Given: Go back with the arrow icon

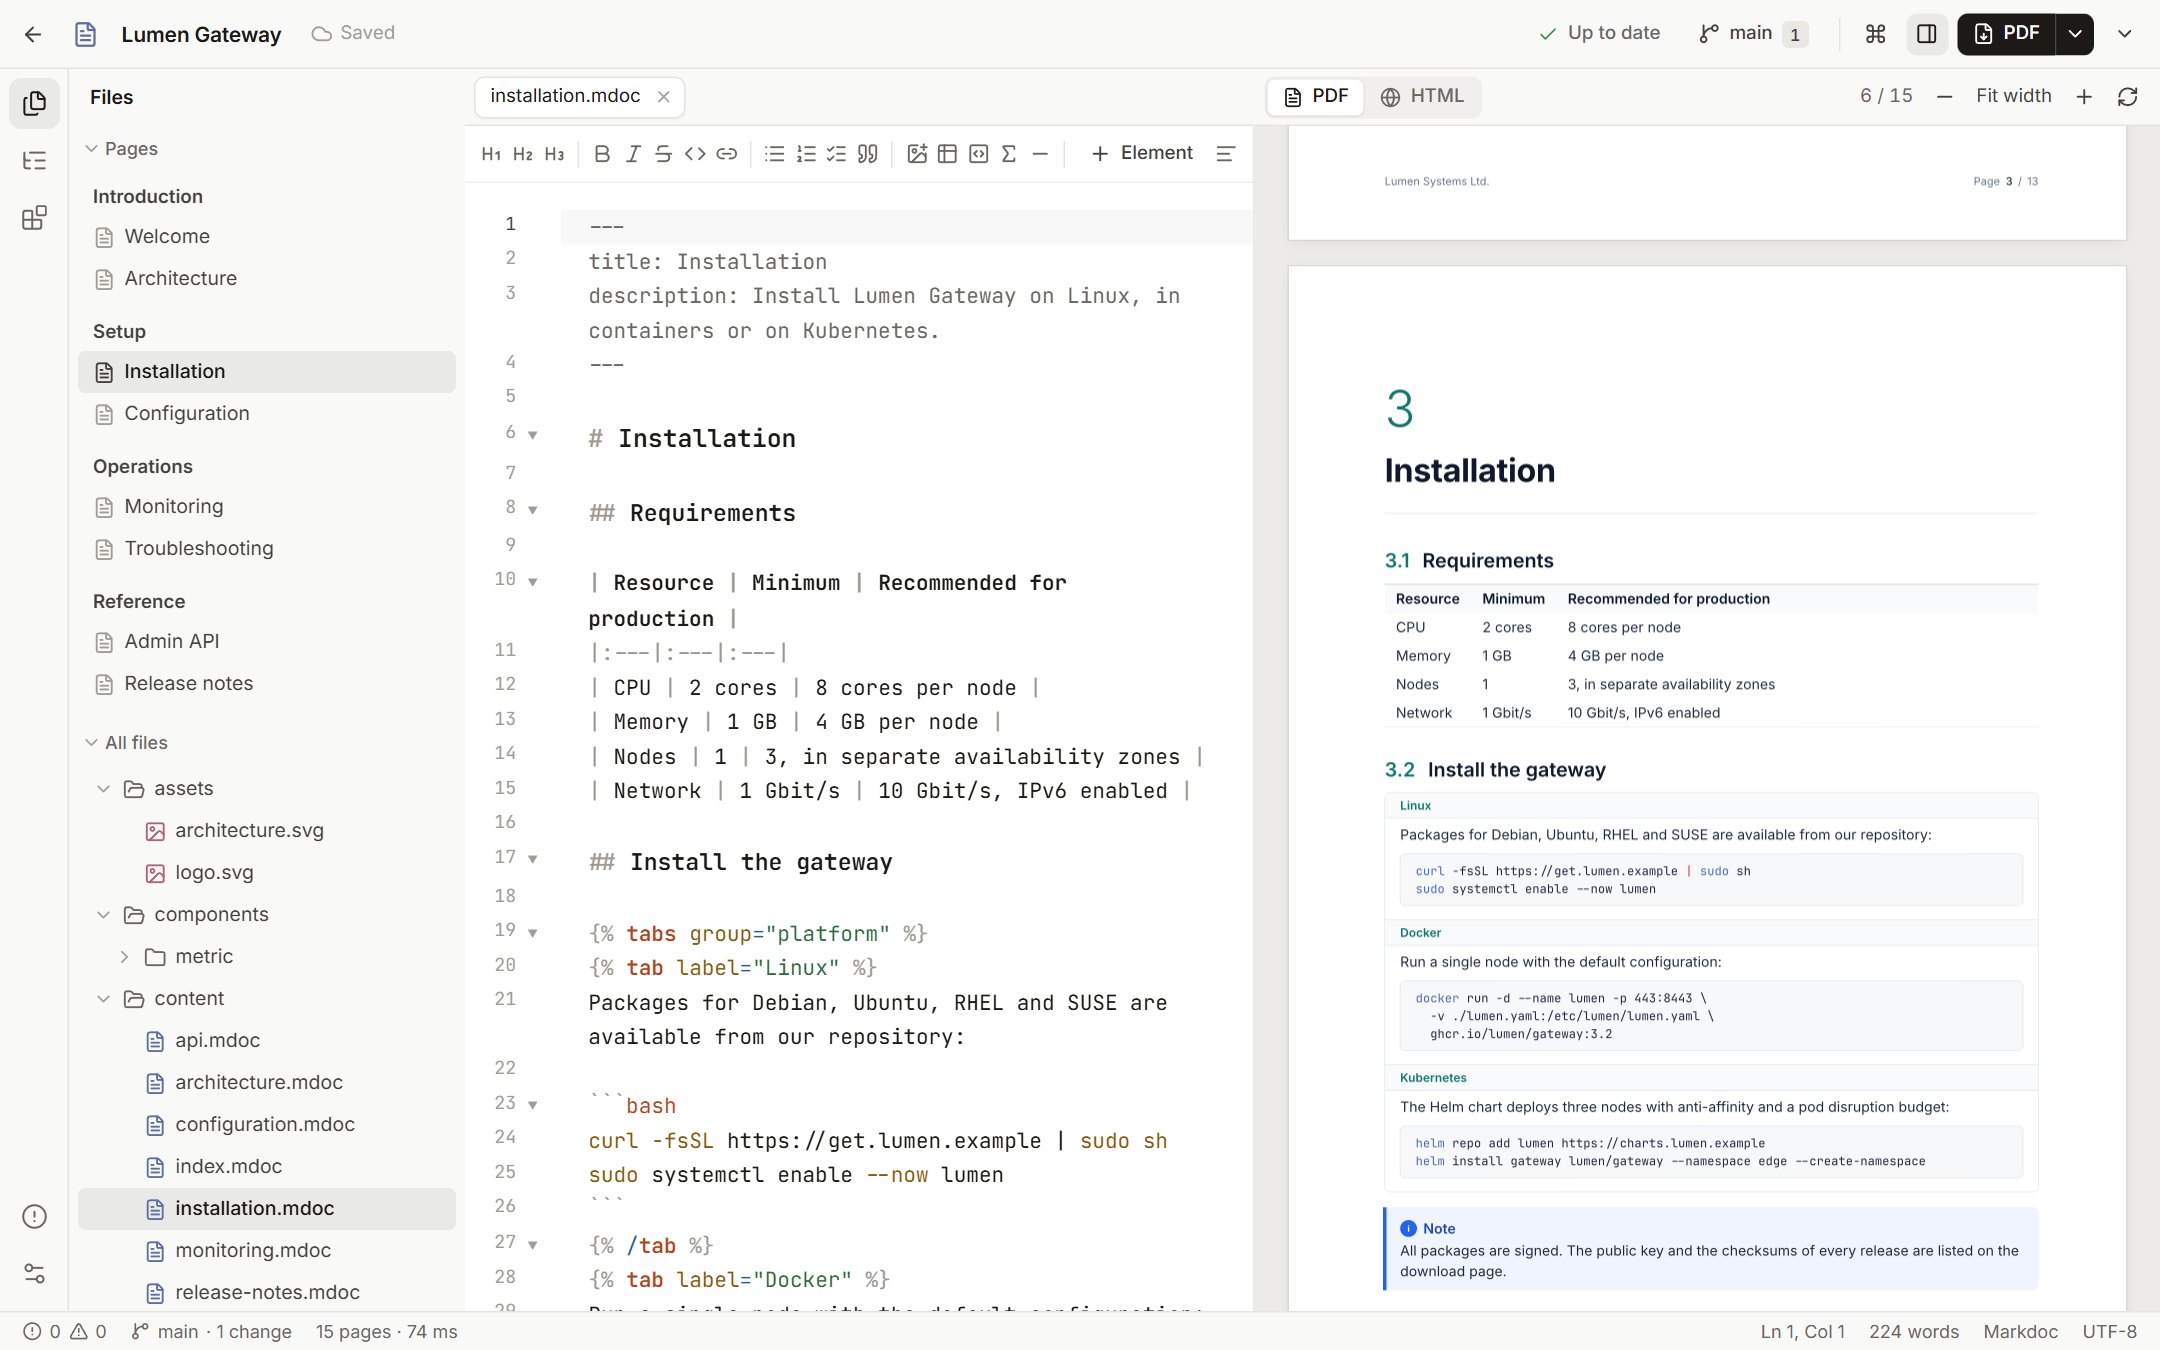Looking at the screenshot, I should point(33,34).
